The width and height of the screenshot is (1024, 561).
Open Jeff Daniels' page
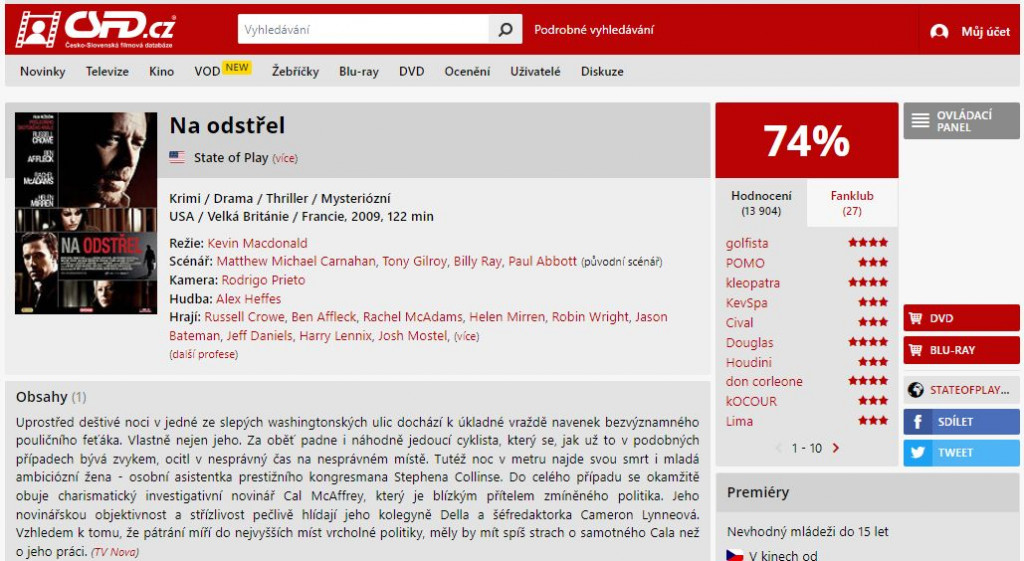click(259, 336)
